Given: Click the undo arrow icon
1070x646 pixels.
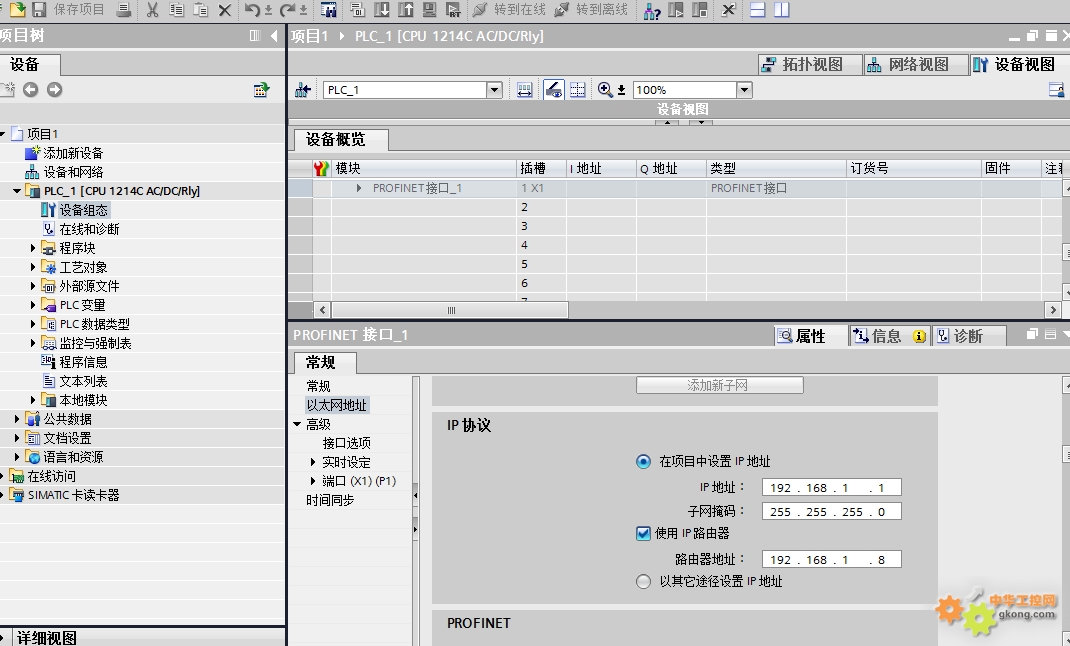Looking at the screenshot, I should [252, 10].
